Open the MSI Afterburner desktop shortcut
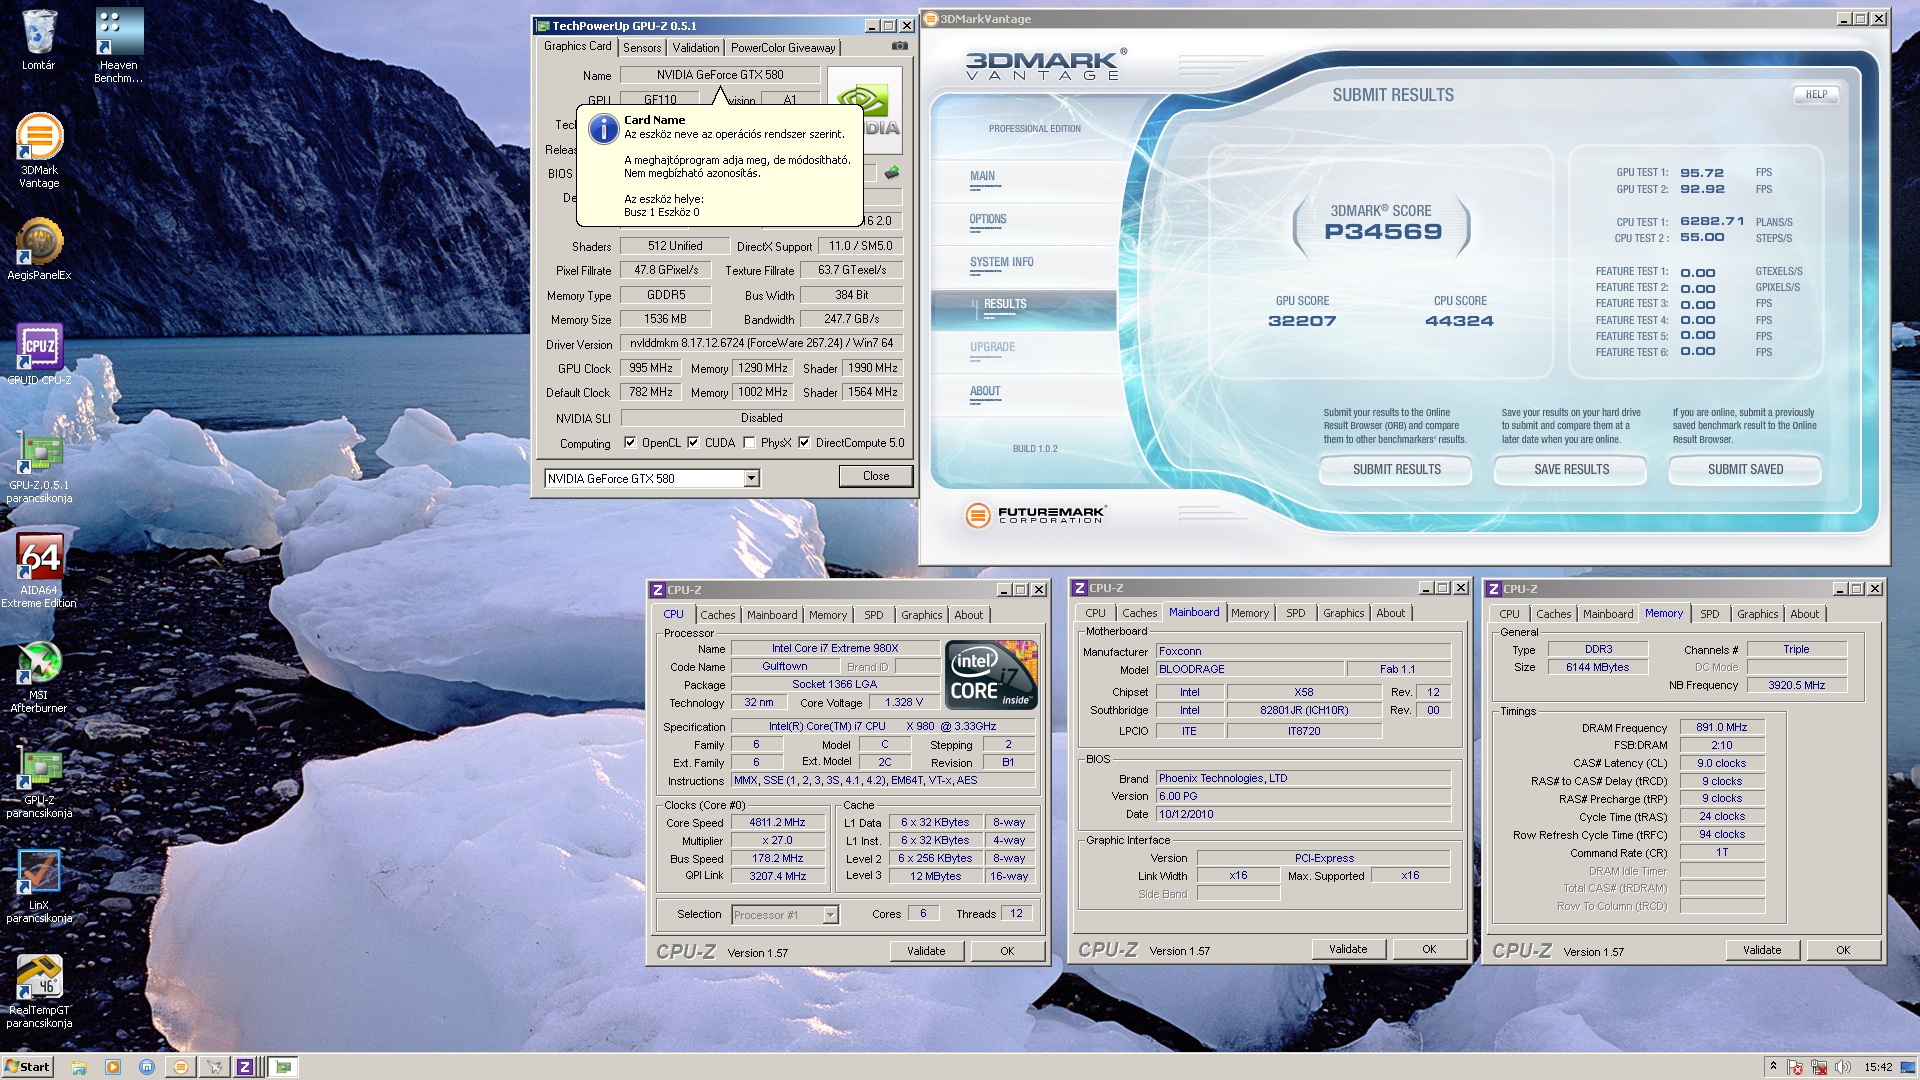The image size is (1920, 1080). [39, 677]
